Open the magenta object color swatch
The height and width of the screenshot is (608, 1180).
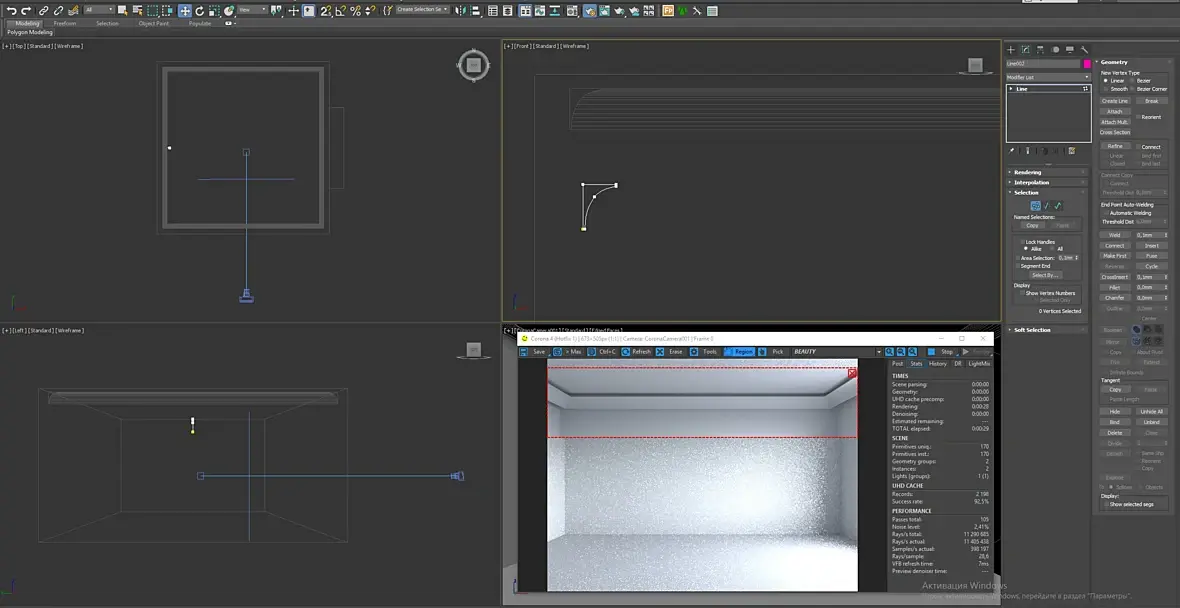coord(1087,64)
